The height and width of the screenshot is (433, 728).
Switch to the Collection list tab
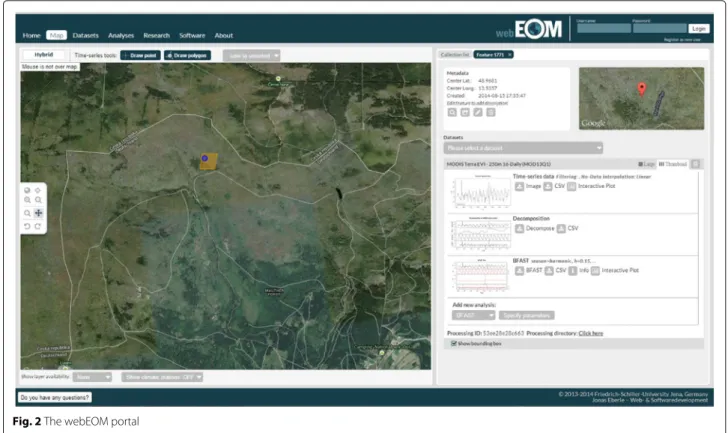tap(455, 55)
